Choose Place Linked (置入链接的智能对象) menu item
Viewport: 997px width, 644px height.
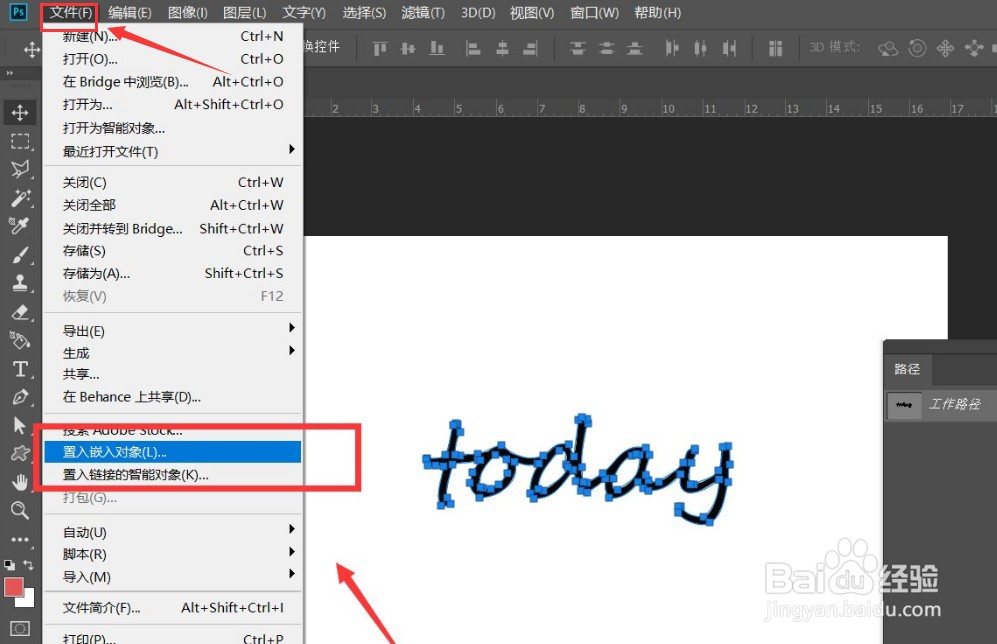pos(173,475)
